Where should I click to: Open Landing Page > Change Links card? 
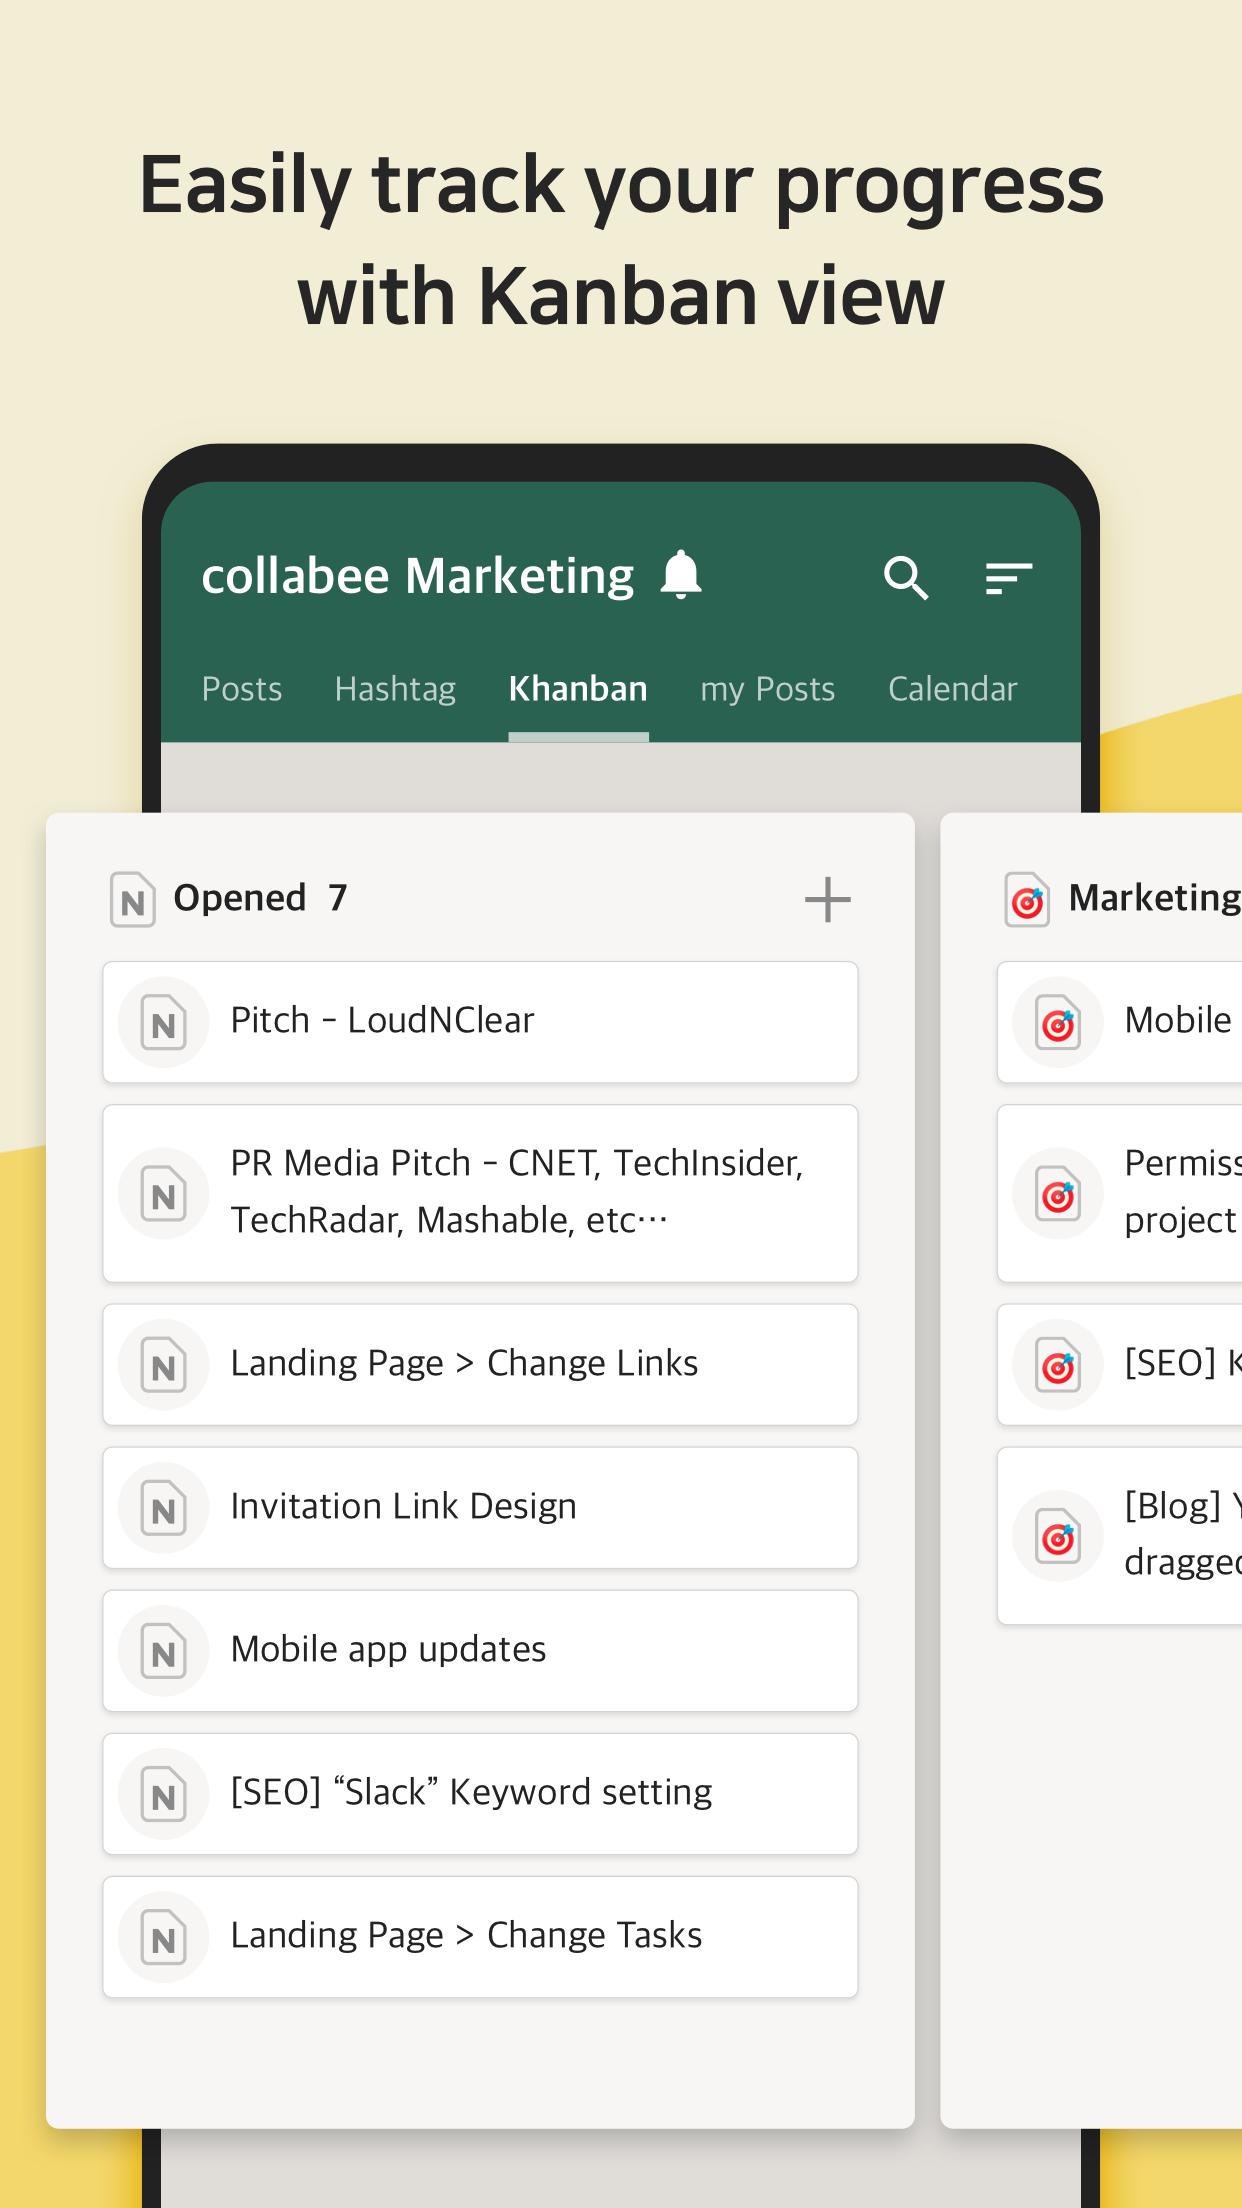480,1365
